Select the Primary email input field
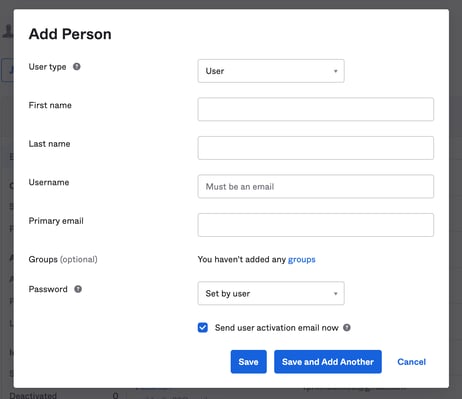The height and width of the screenshot is (399, 462). (x=316, y=225)
